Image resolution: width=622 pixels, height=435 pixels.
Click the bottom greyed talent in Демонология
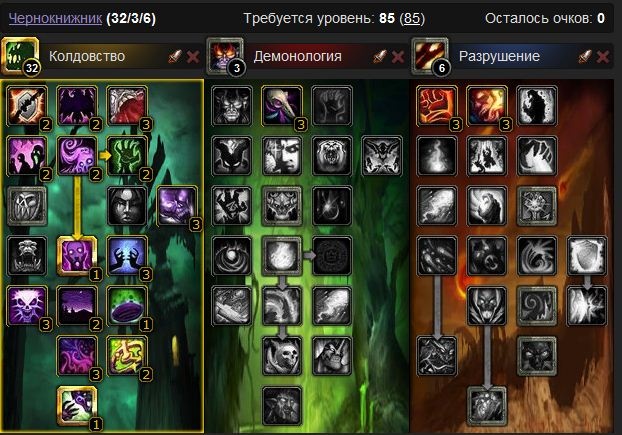(282, 406)
